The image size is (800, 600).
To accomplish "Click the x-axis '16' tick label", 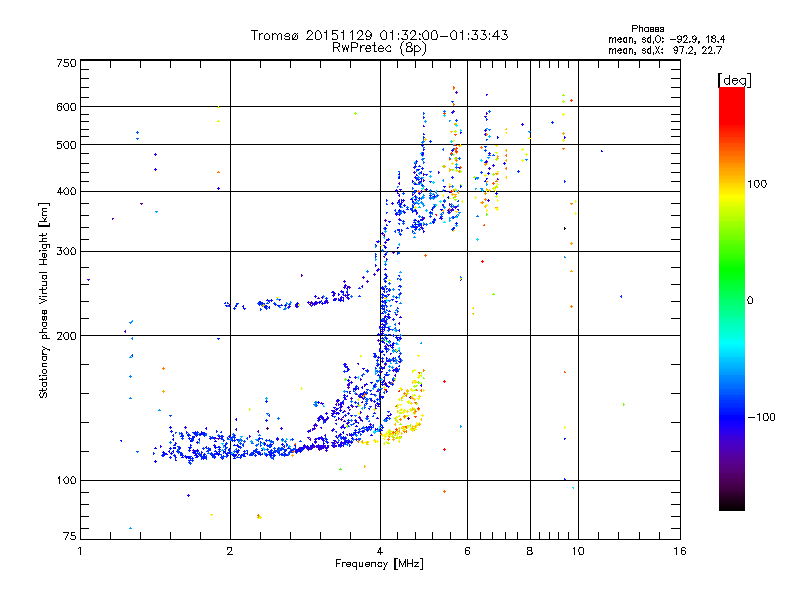I will [x=680, y=551].
